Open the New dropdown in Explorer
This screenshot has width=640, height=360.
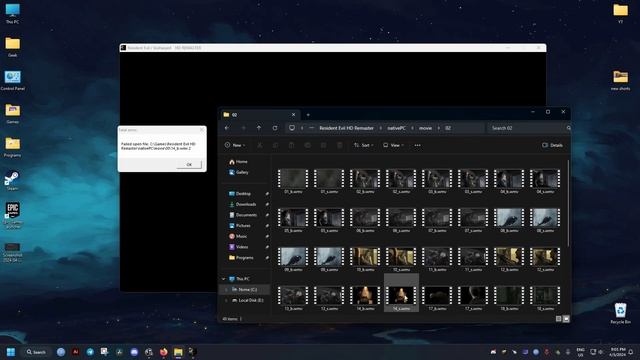235,145
